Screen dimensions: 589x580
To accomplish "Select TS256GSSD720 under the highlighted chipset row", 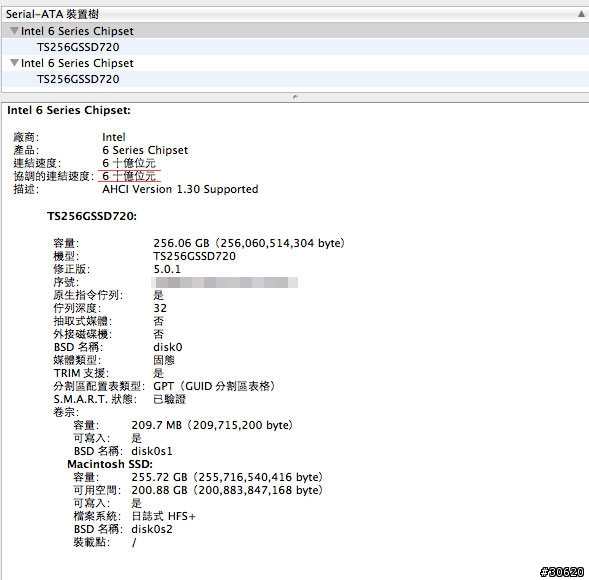I will (295, 47).
